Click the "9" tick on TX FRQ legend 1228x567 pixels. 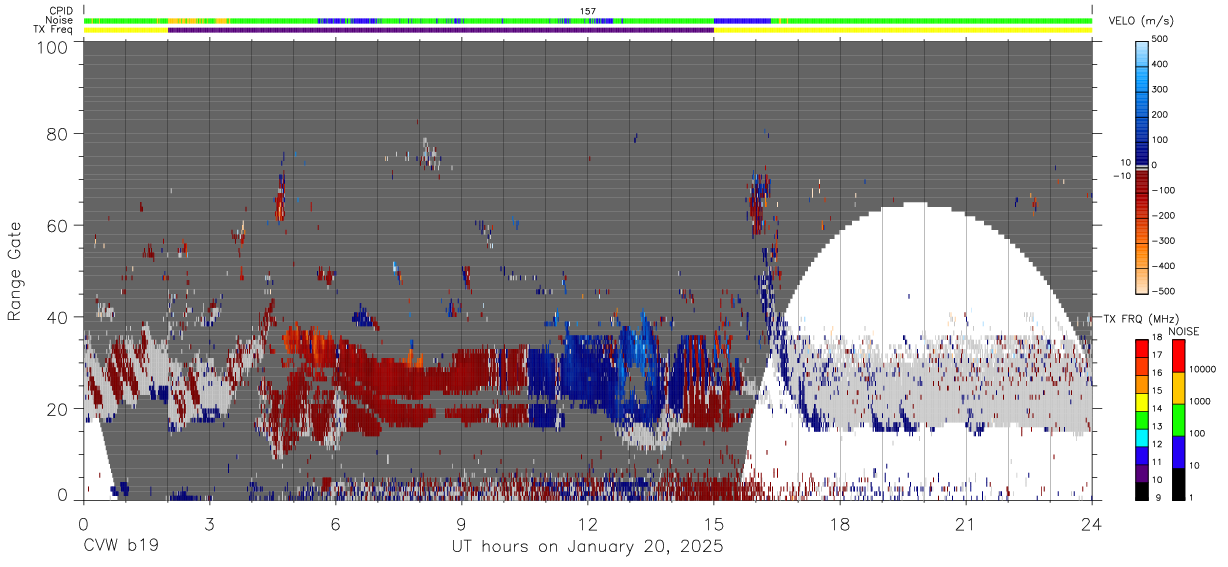tap(1156, 497)
